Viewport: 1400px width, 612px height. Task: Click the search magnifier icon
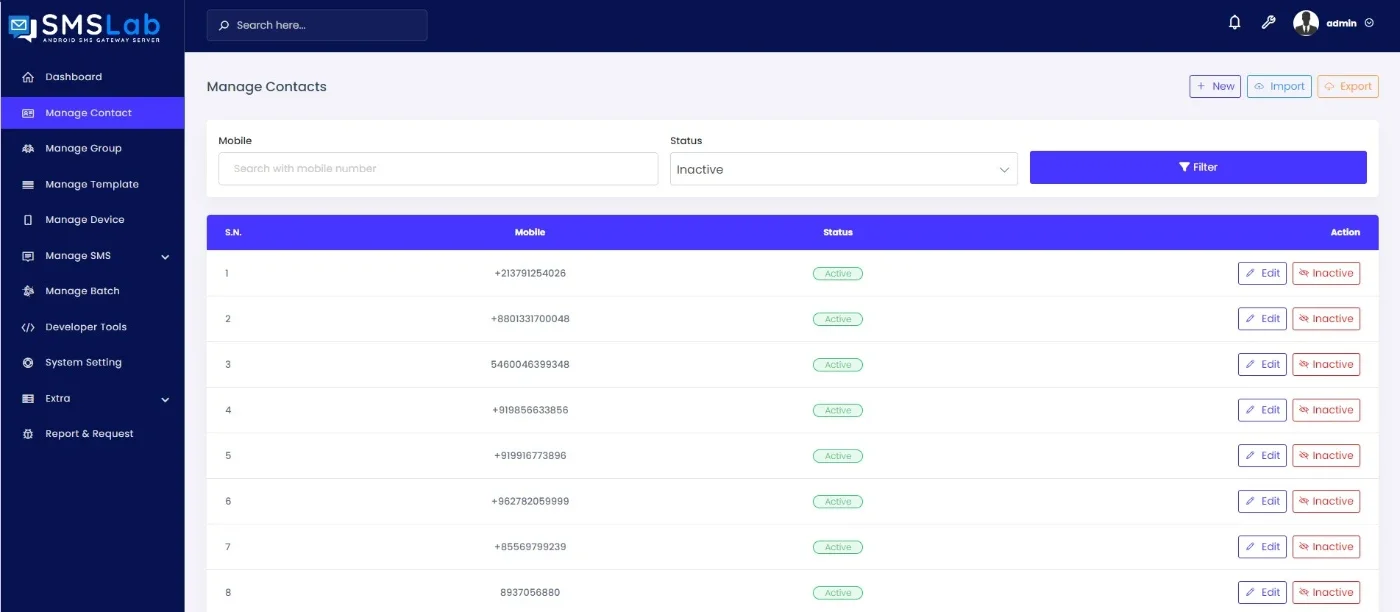click(x=224, y=25)
